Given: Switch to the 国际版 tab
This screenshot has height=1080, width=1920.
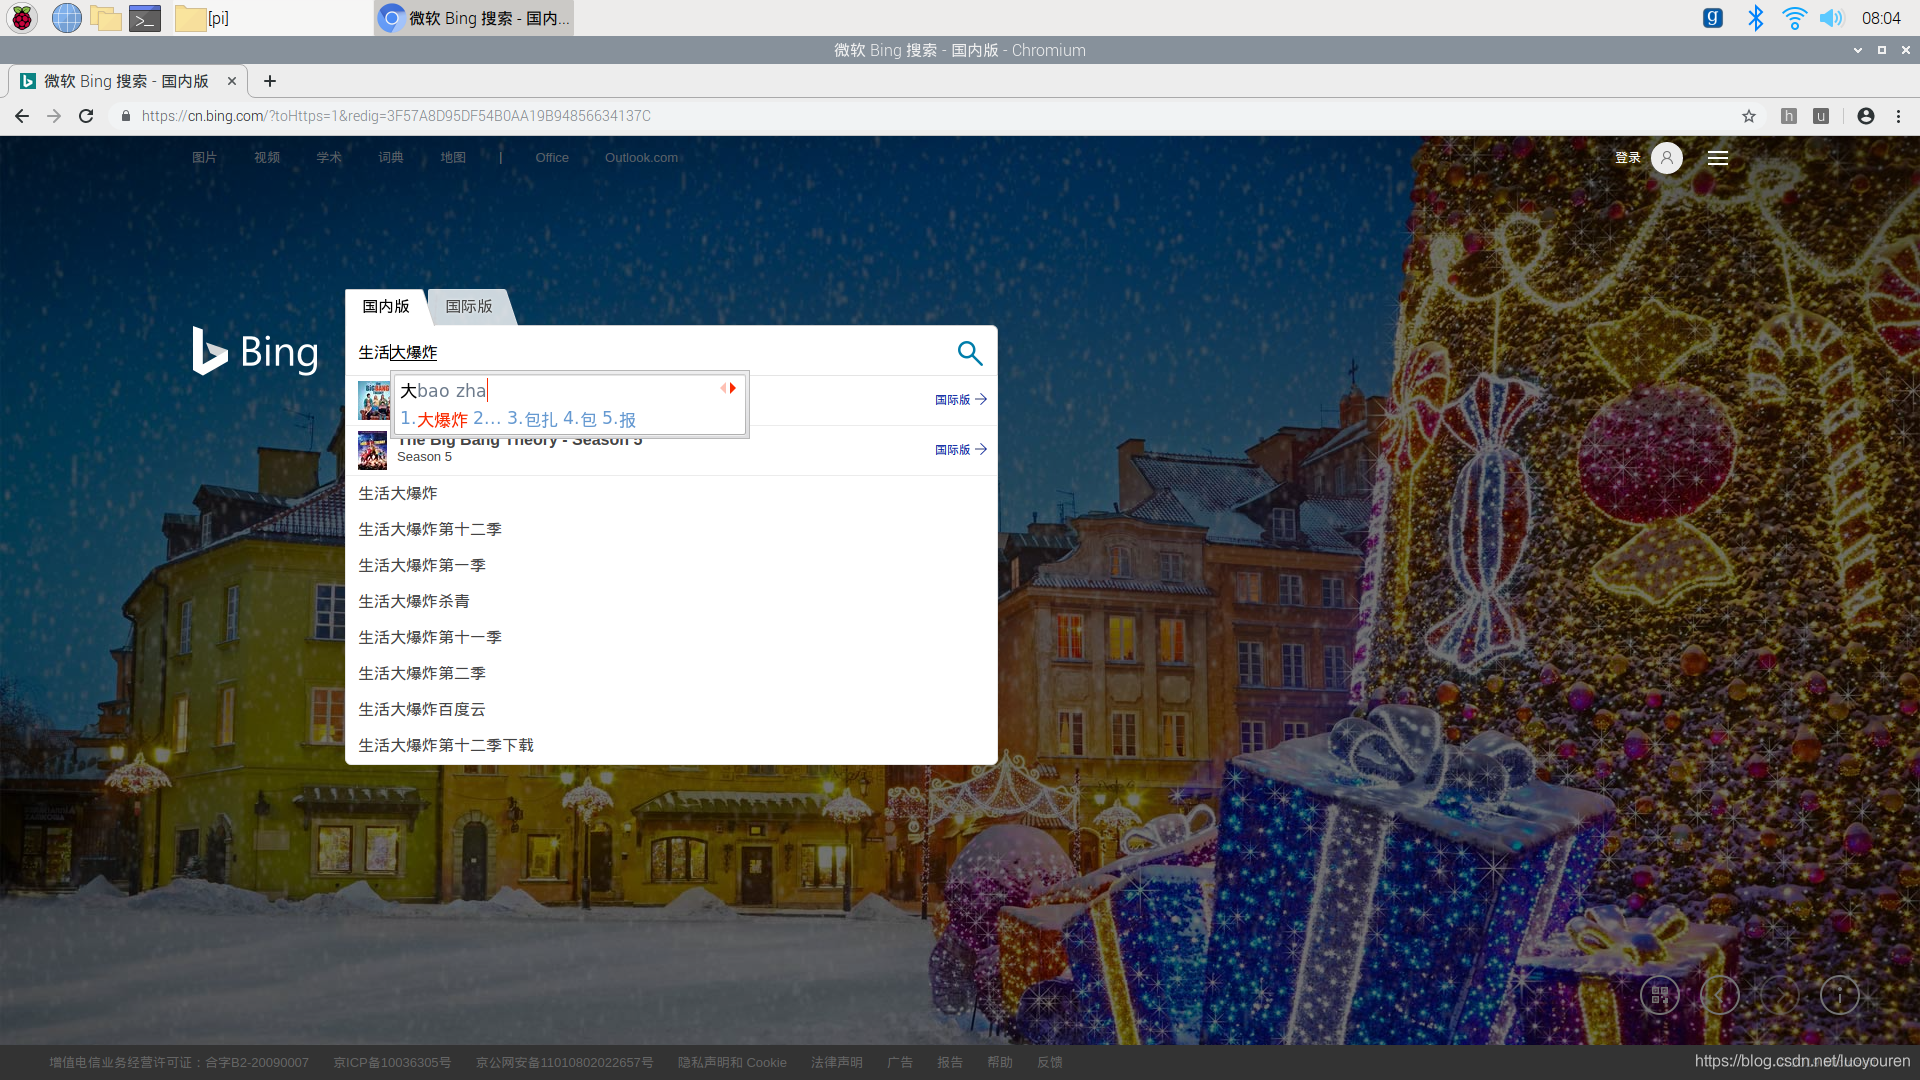Looking at the screenshot, I should point(469,306).
